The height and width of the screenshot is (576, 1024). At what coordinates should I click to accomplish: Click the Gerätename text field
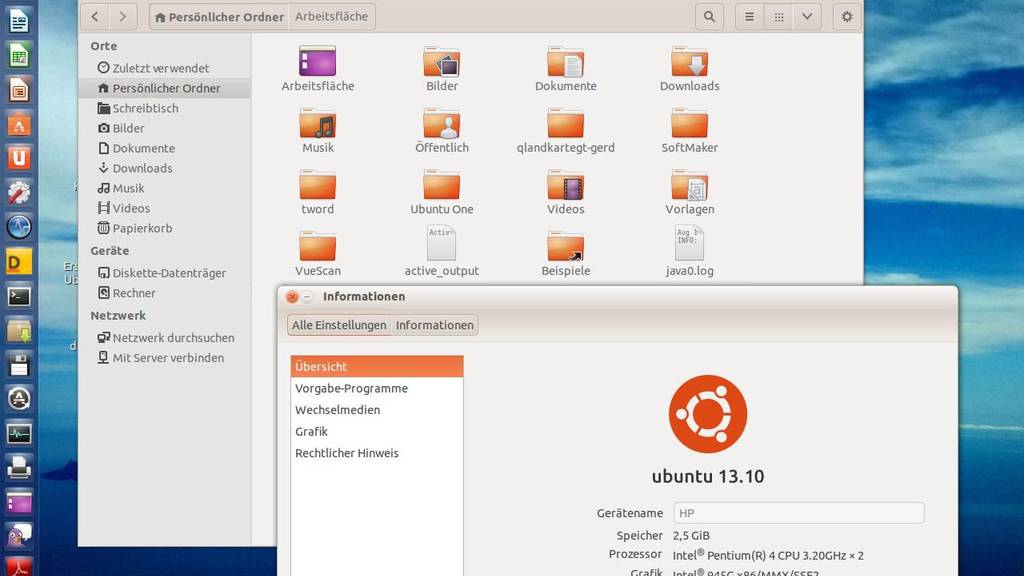click(x=798, y=513)
